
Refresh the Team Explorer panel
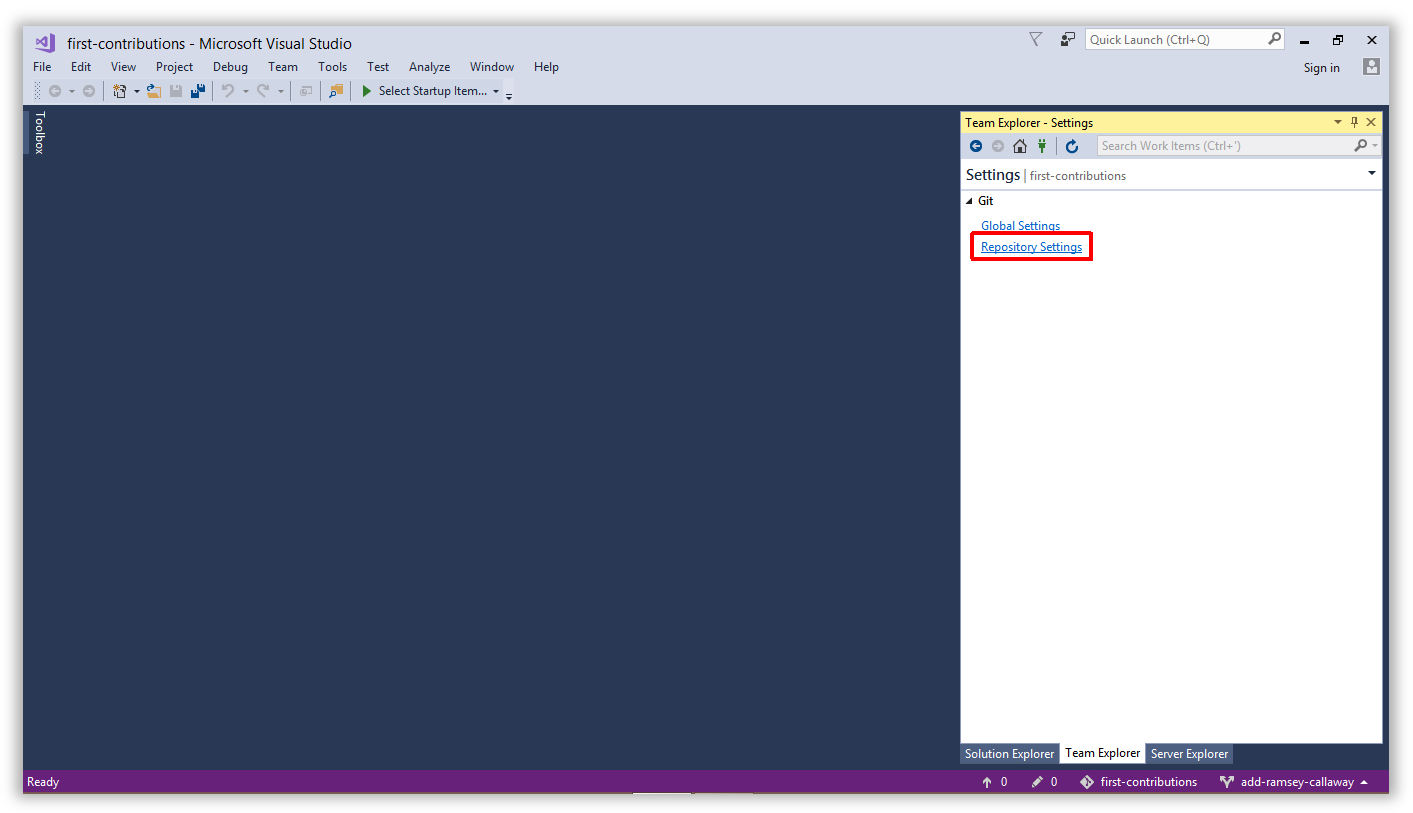(1072, 146)
